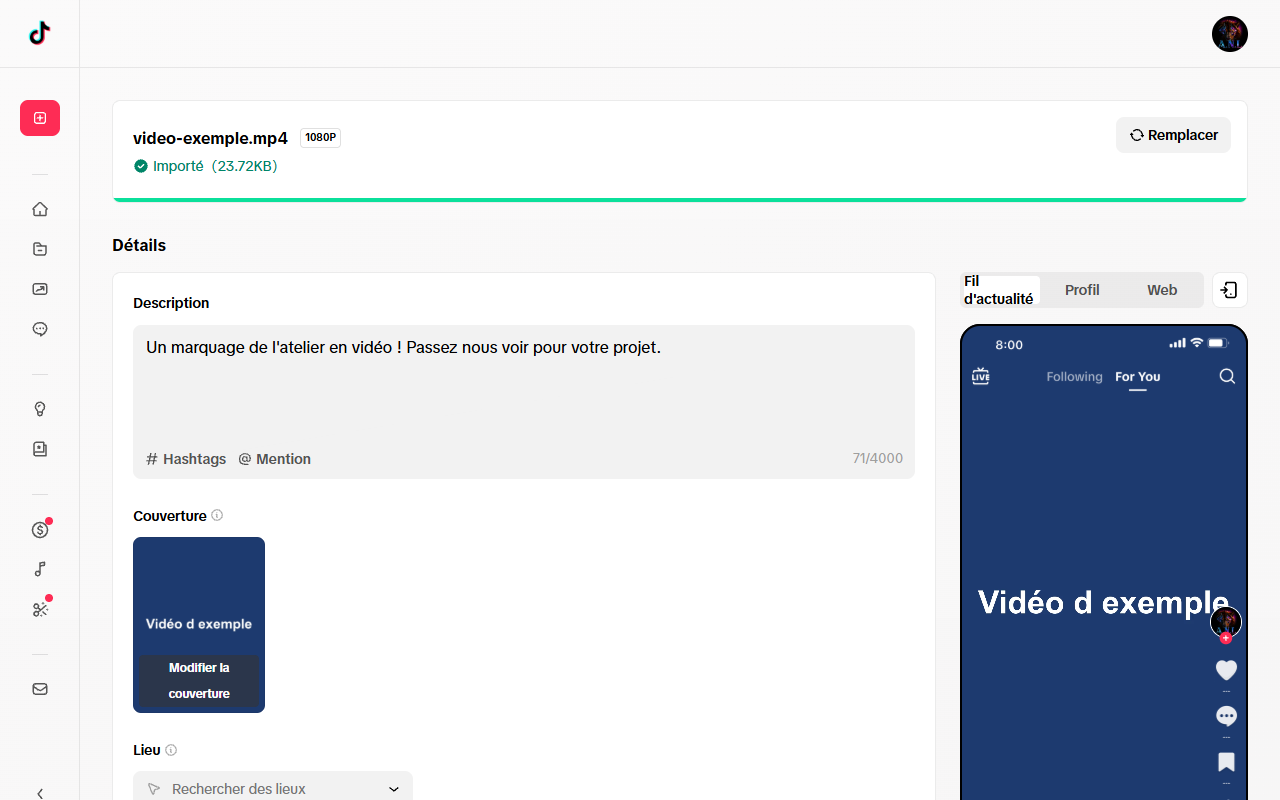This screenshot has width=1280, height=800.
Task: Click the video-exemple.mp4 file name
Action: [210, 138]
